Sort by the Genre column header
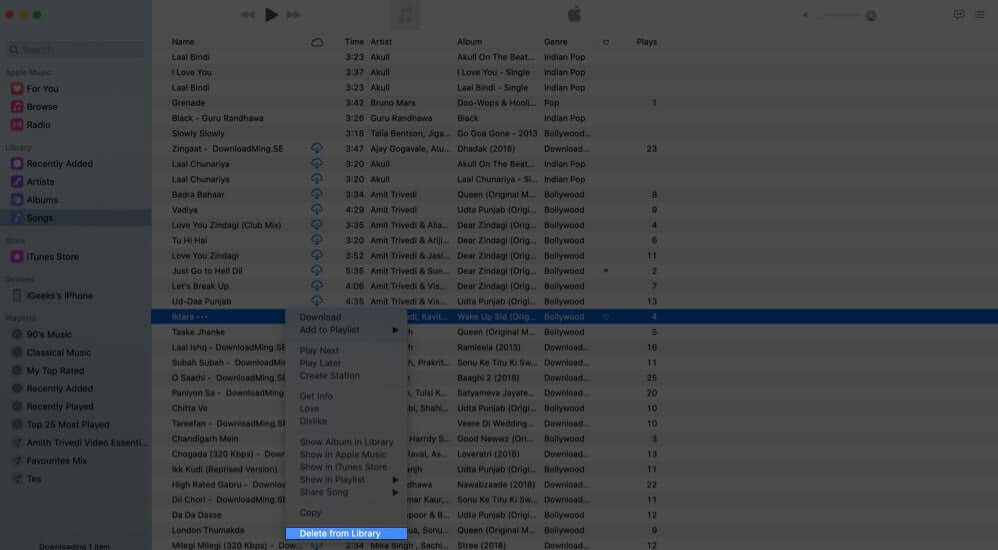998x550 pixels. click(x=556, y=42)
